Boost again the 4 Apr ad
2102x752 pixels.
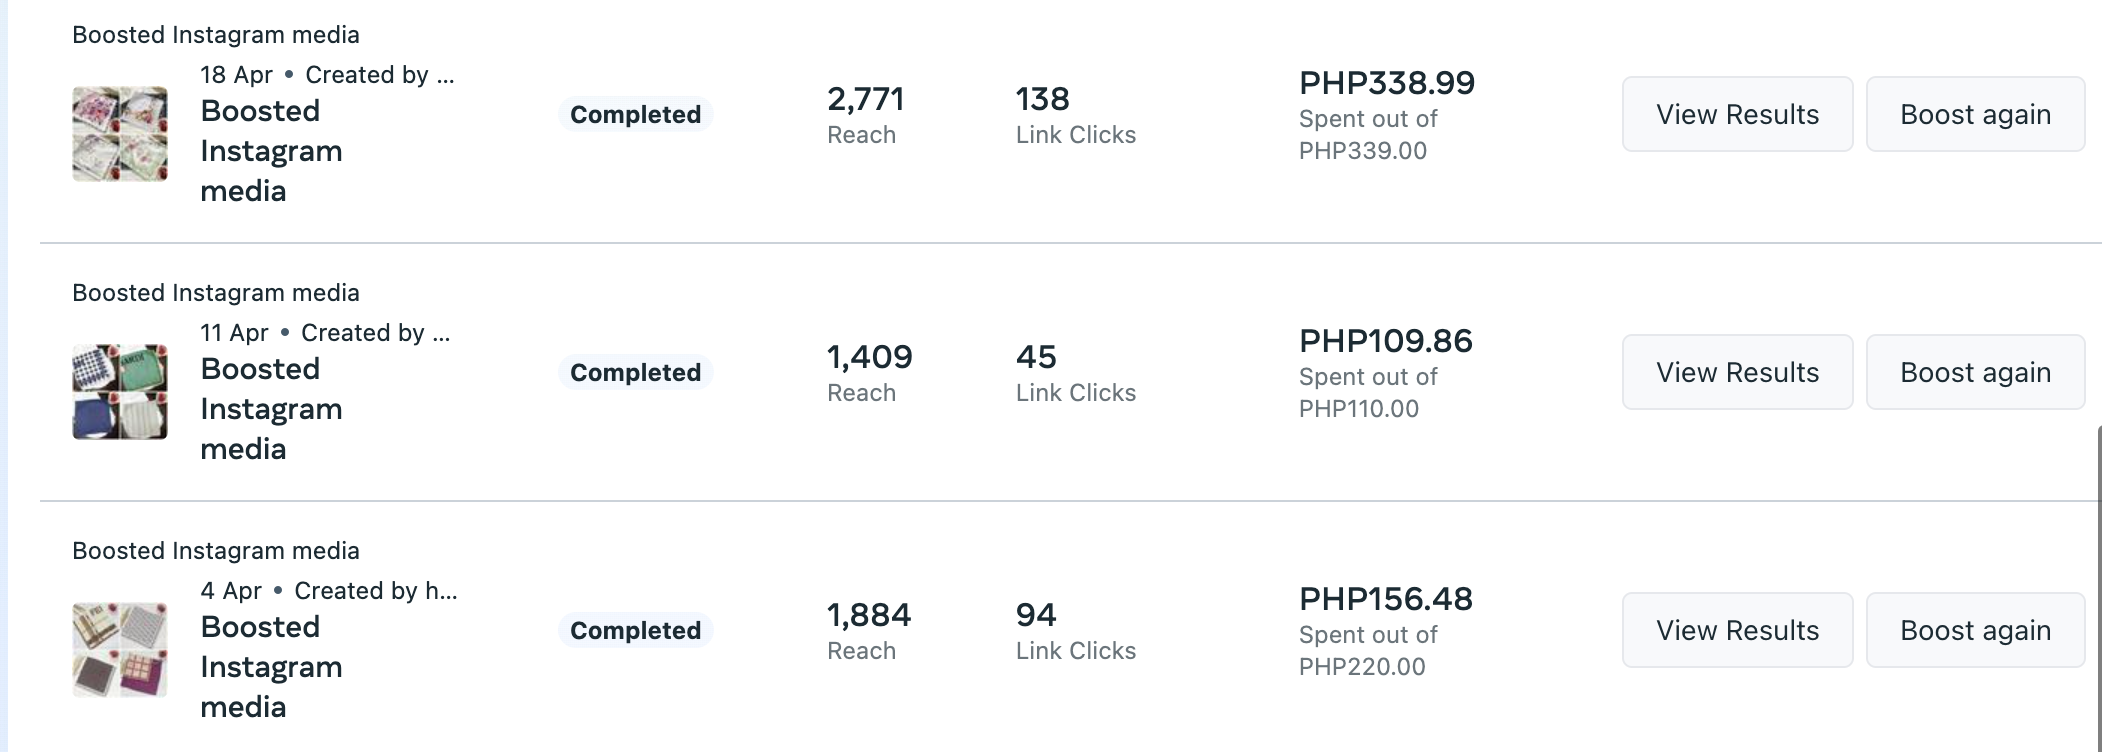[1975, 630]
